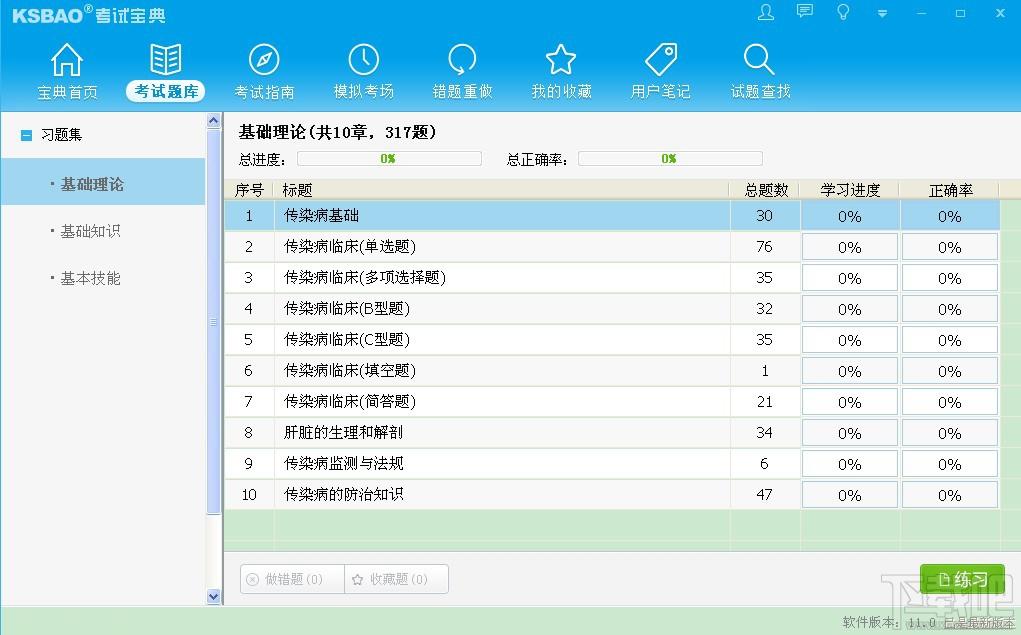The height and width of the screenshot is (635, 1021).
Task: Click 正确率 0% cell of 肝脏的生理和解剖
Action: (x=950, y=433)
